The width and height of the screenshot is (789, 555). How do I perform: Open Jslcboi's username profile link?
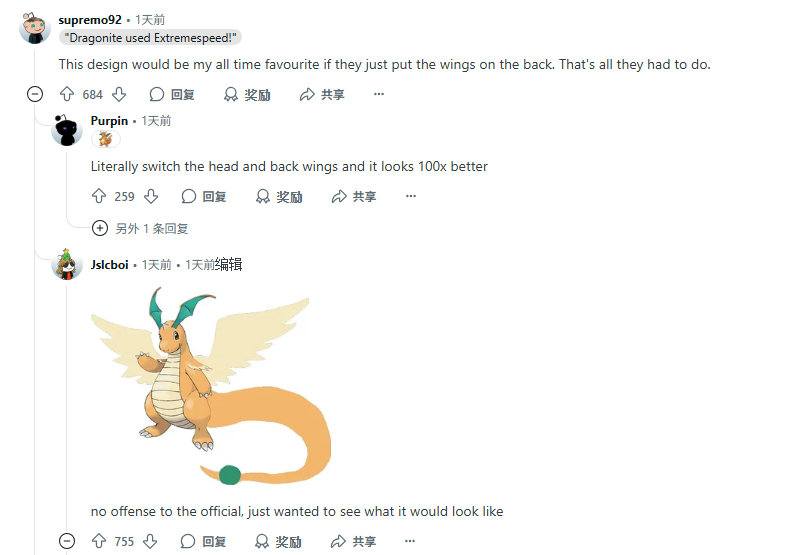pos(110,265)
